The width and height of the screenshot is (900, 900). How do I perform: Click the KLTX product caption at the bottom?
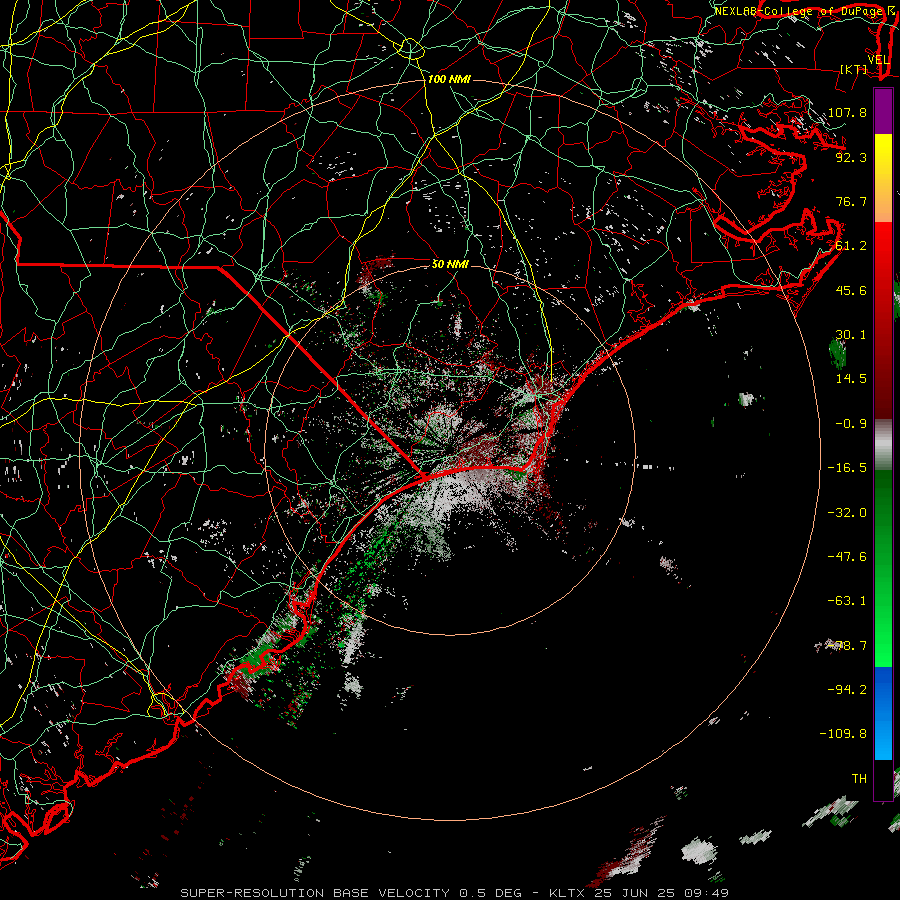coord(454,893)
